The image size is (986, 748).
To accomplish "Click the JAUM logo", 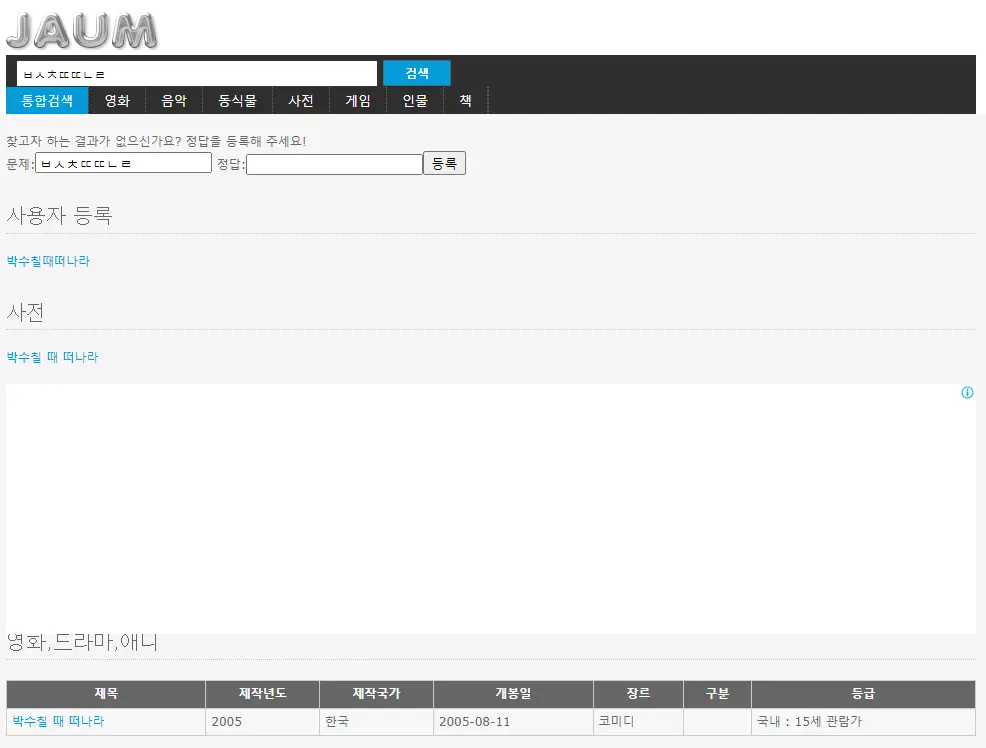I will [82, 30].
